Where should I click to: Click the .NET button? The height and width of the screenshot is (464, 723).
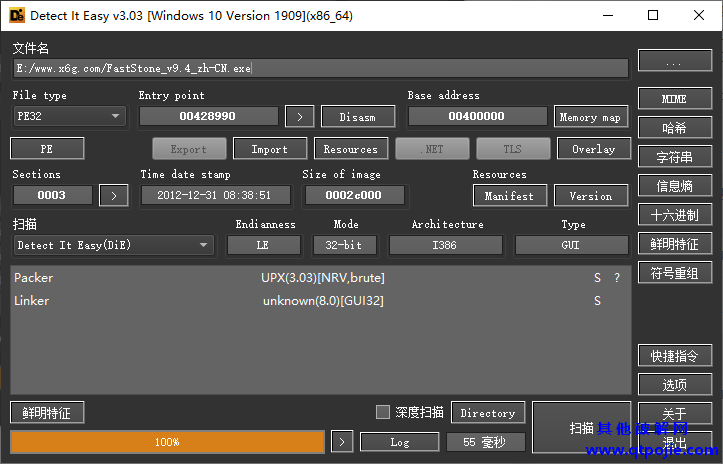click(x=432, y=149)
